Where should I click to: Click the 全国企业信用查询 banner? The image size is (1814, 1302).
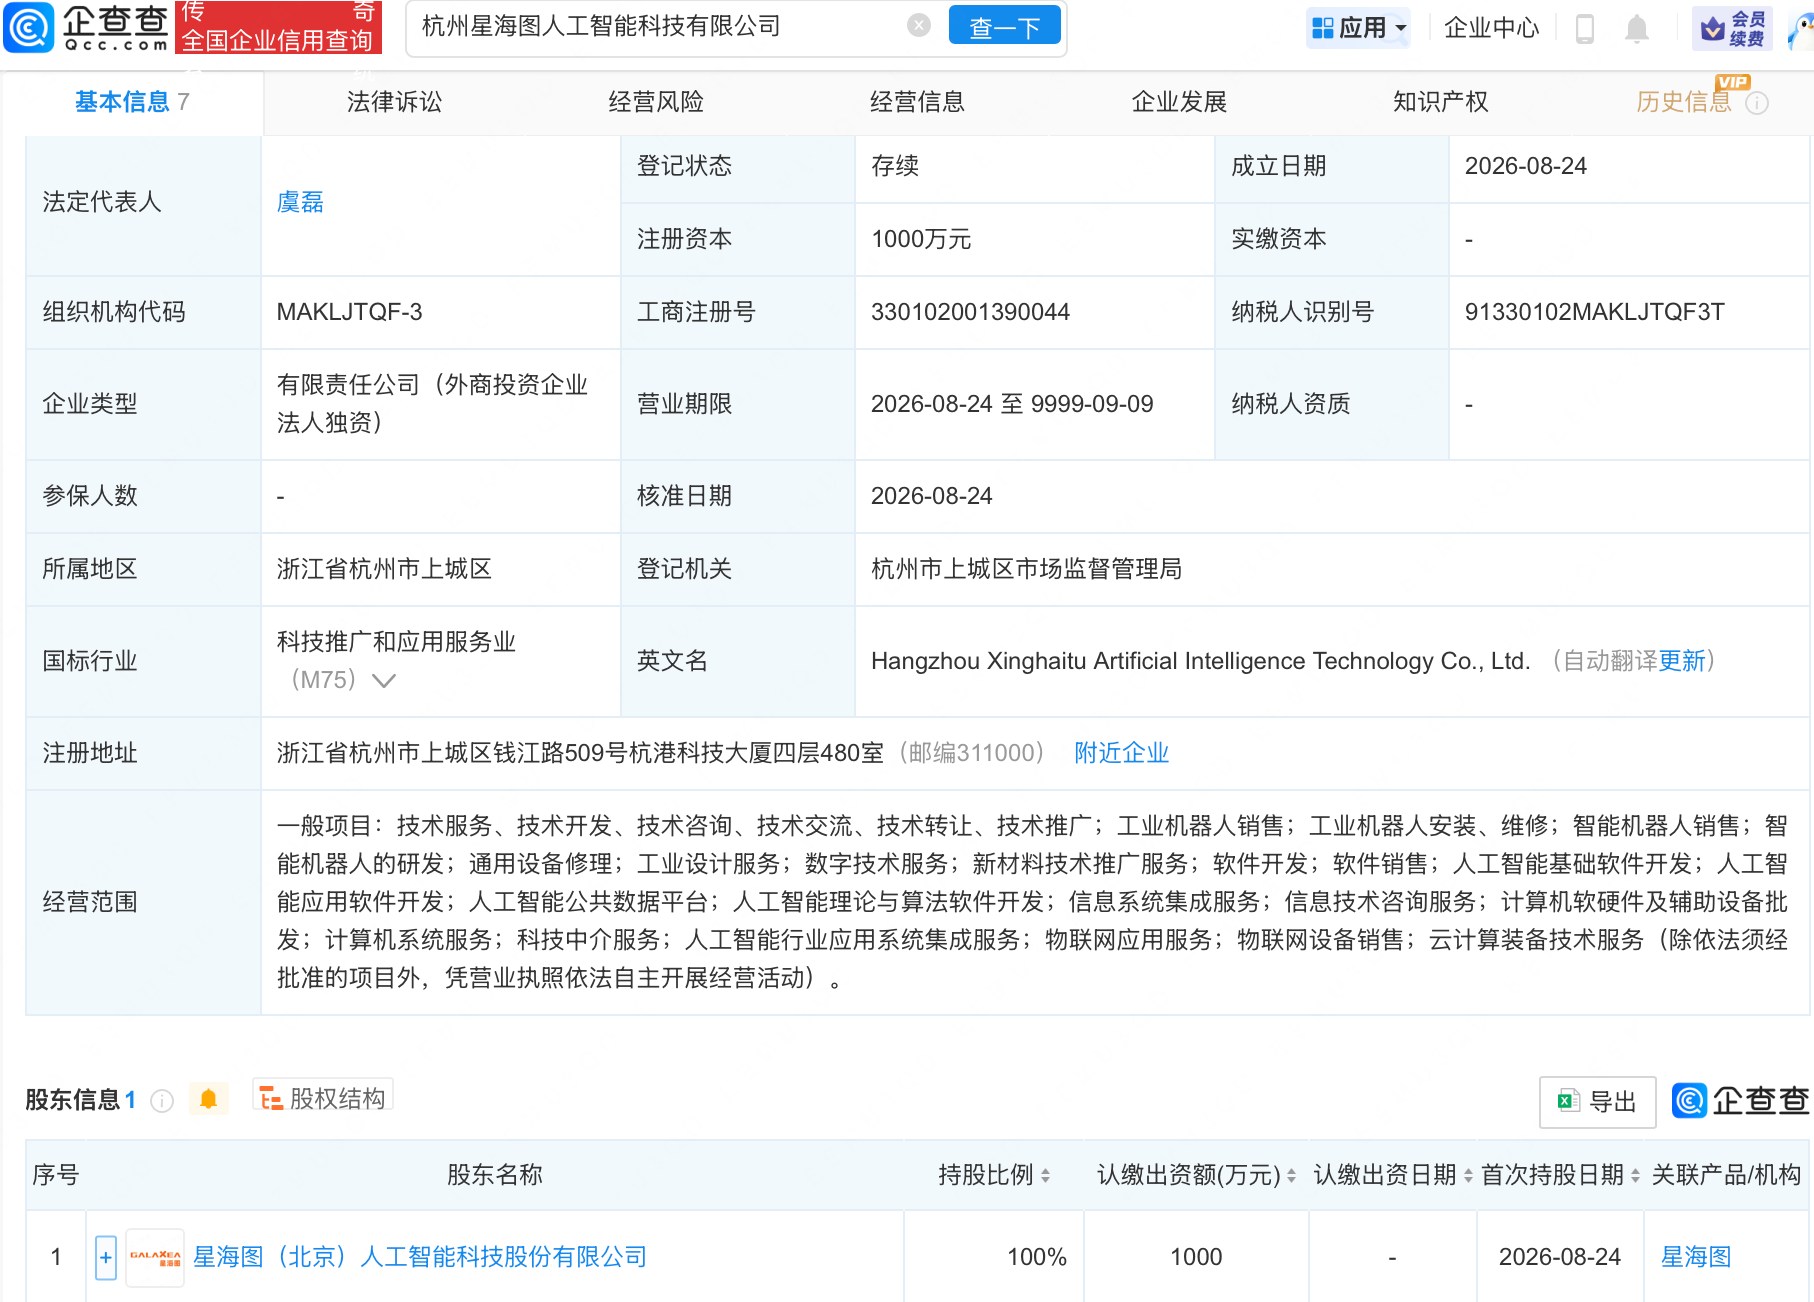[278, 27]
